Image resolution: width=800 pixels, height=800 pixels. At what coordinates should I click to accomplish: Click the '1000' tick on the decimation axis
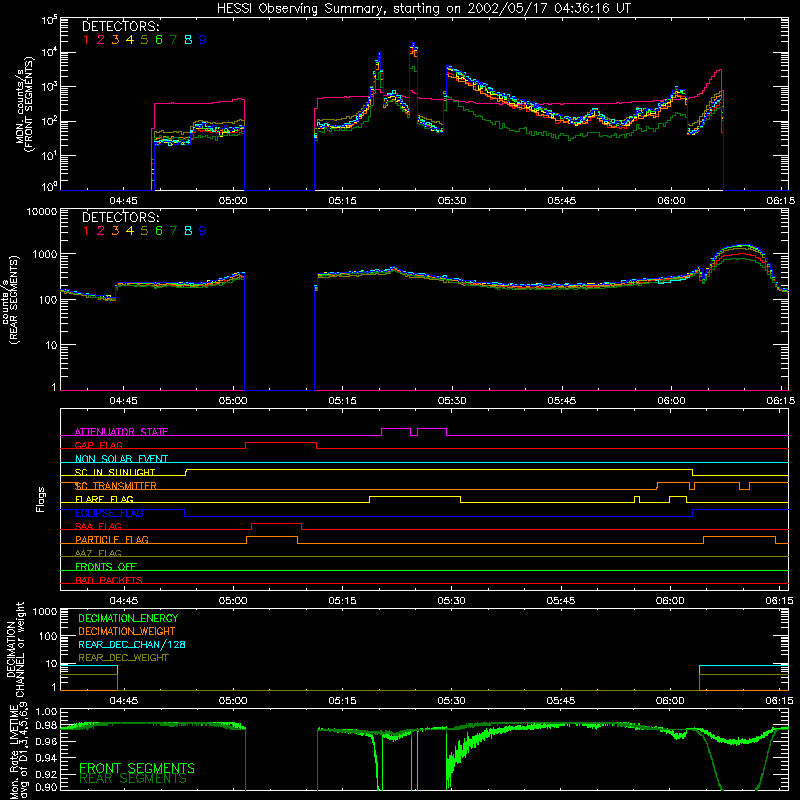coord(45,611)
